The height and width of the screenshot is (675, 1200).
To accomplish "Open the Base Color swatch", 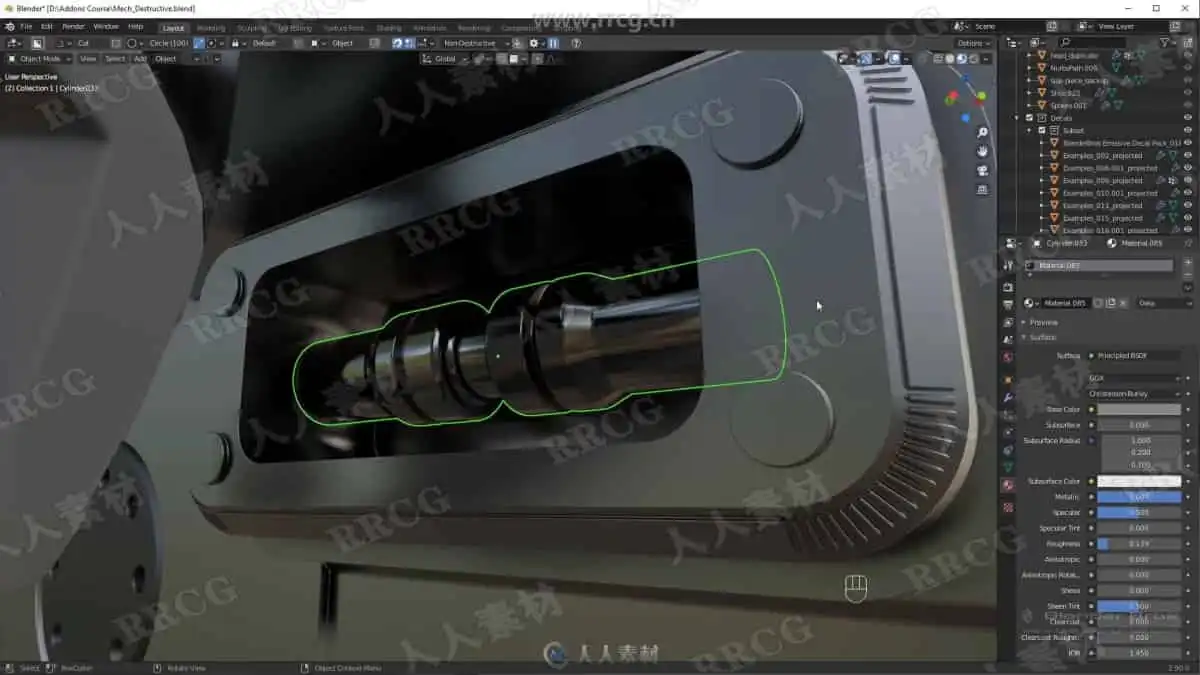I will [x=1139, y=409].
